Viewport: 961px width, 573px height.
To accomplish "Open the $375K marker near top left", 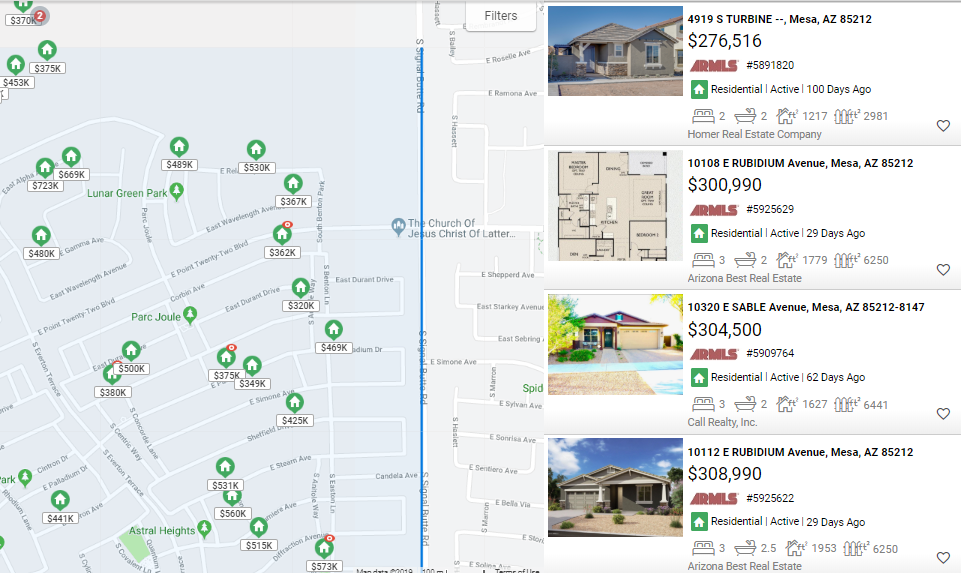I will 47,50.
